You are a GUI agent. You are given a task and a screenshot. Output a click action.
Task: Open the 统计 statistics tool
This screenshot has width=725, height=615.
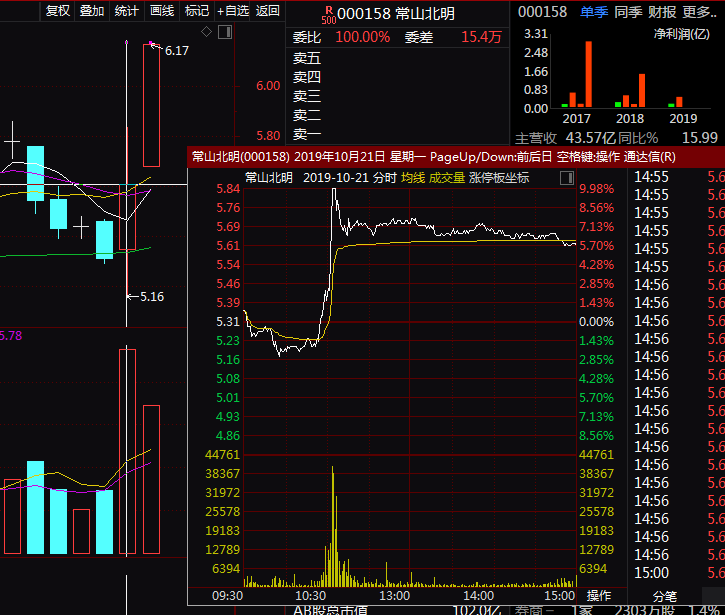click(x=126, y=10)
